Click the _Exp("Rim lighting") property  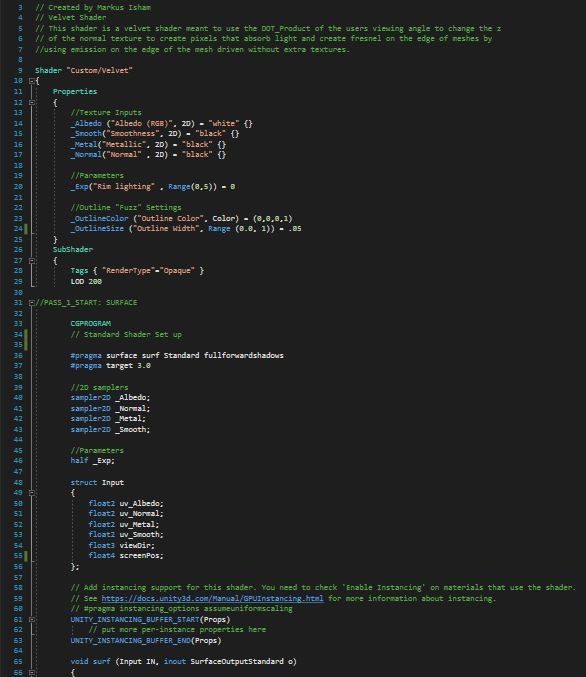153,187
